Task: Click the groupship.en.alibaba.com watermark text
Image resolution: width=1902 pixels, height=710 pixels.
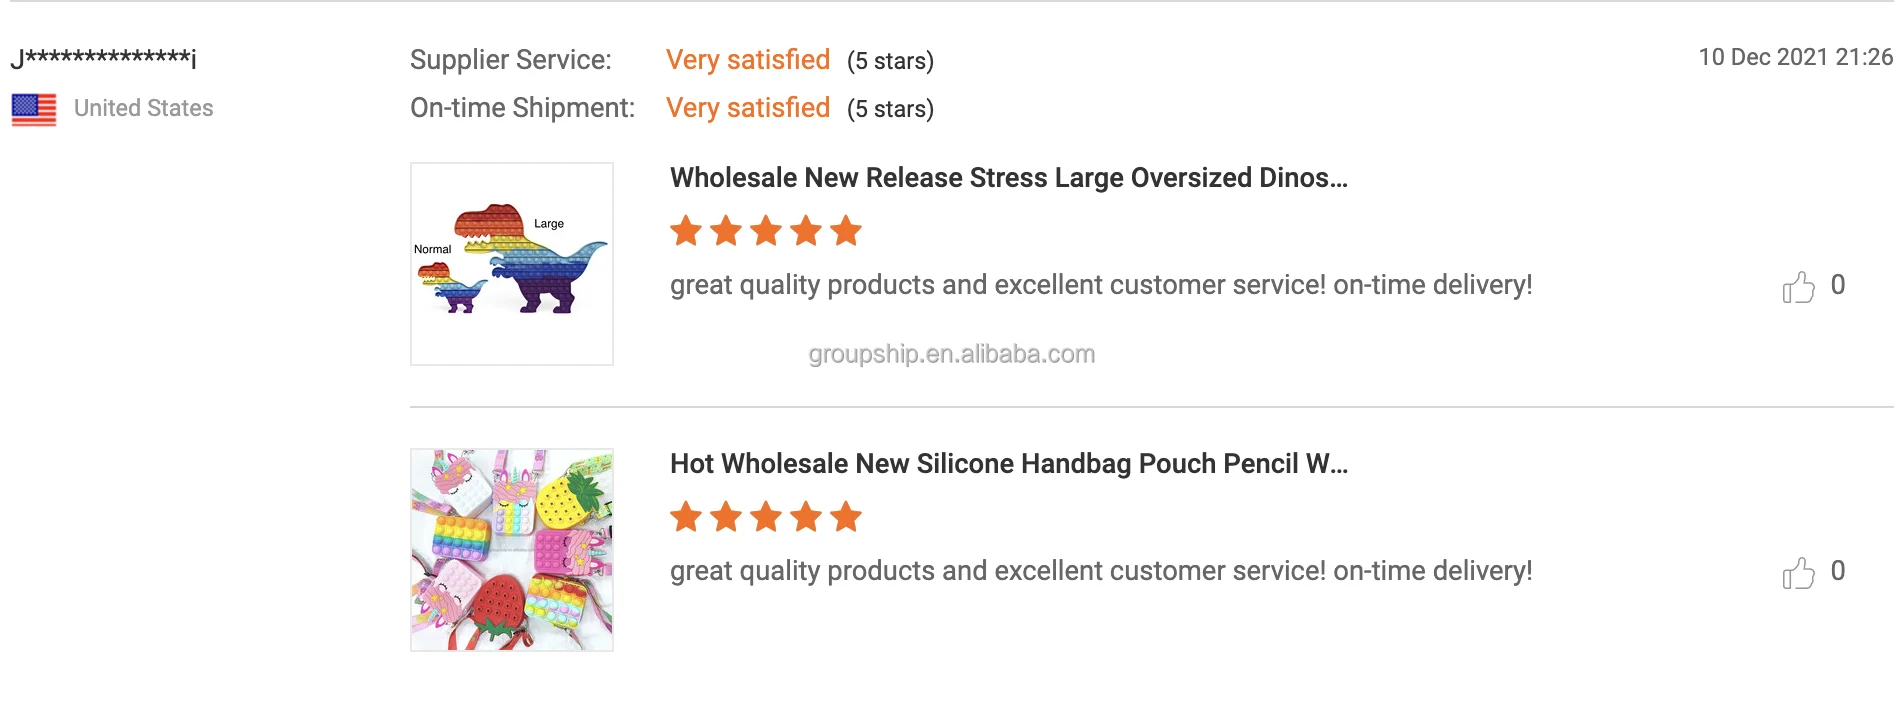Action: pos(951,354)
